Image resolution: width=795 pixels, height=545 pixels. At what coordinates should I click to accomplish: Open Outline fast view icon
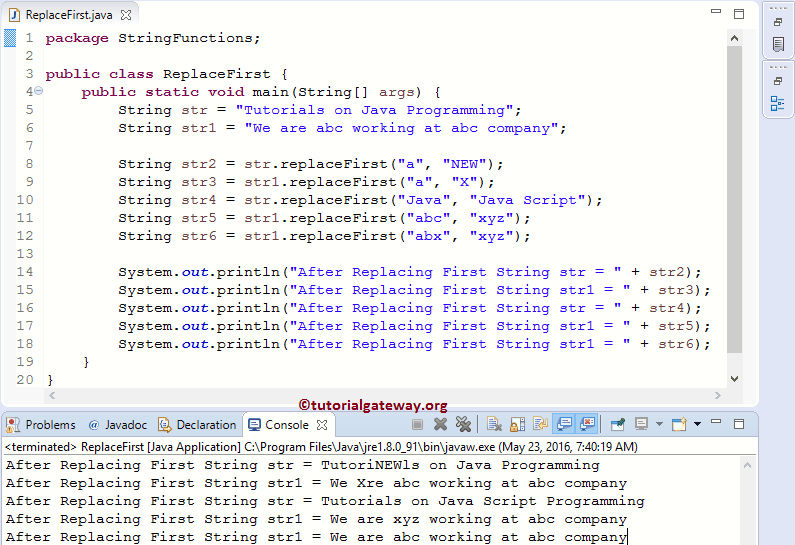pyautogui.click(x=778, y=103)
